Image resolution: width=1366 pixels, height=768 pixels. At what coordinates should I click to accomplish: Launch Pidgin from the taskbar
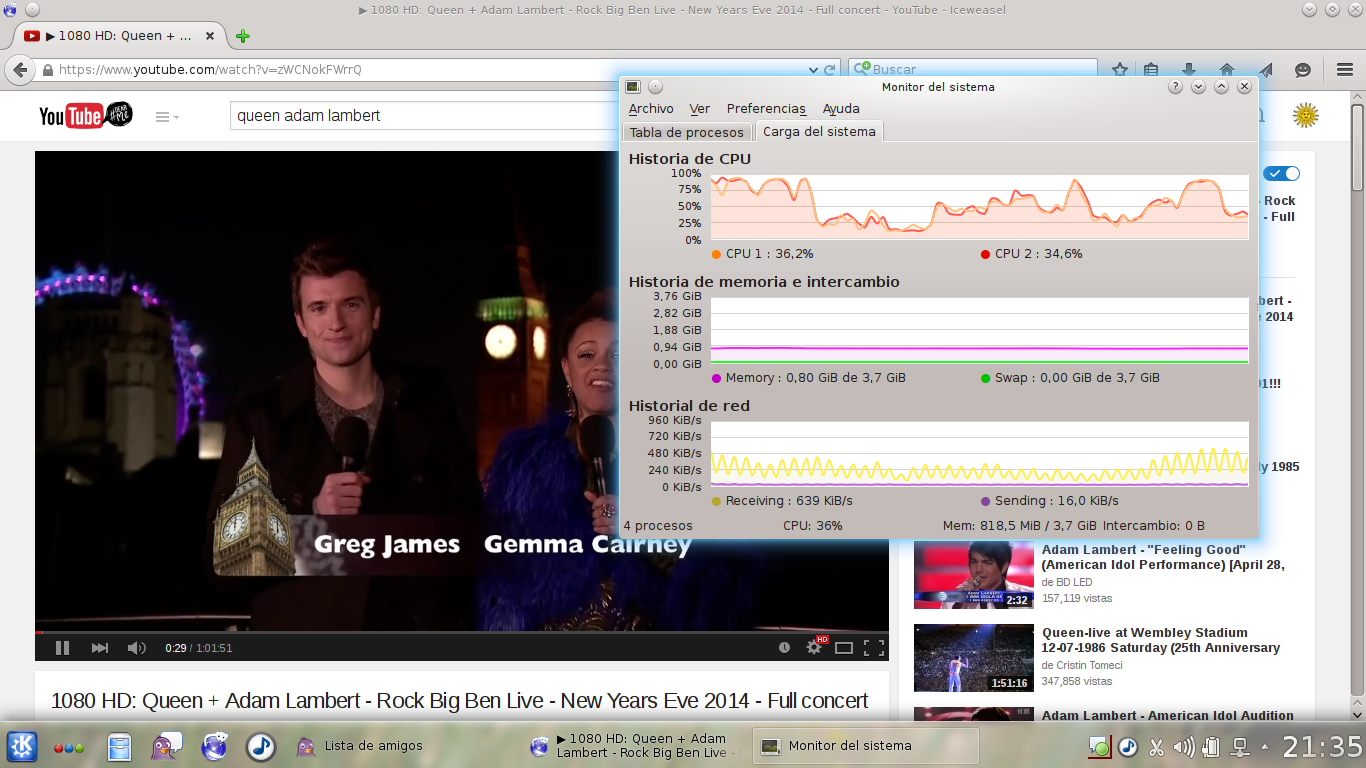pyautogui.click(x=166, y=746)
